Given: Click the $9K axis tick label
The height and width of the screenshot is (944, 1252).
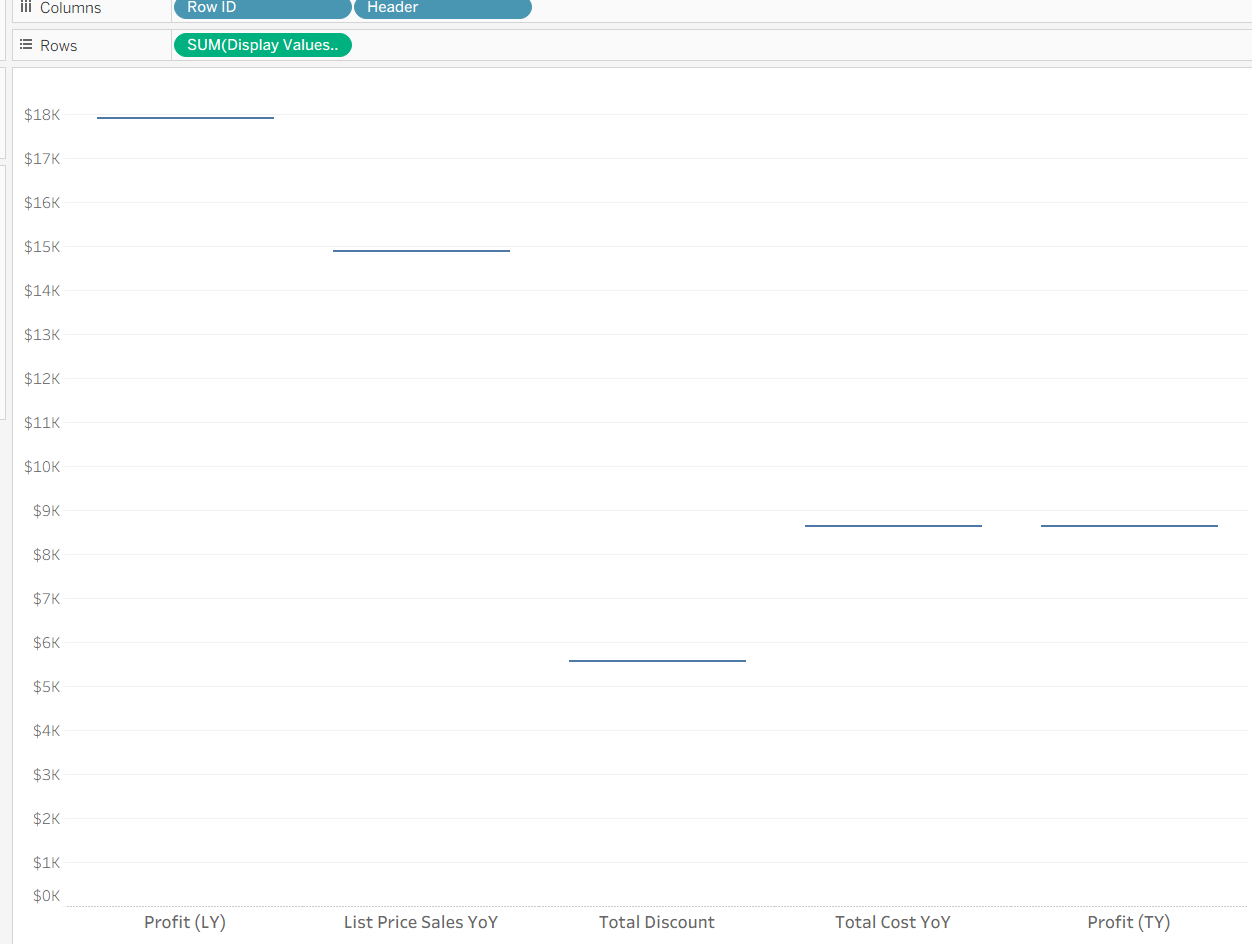Looking at the screenshot, I should tap(46, 511).
